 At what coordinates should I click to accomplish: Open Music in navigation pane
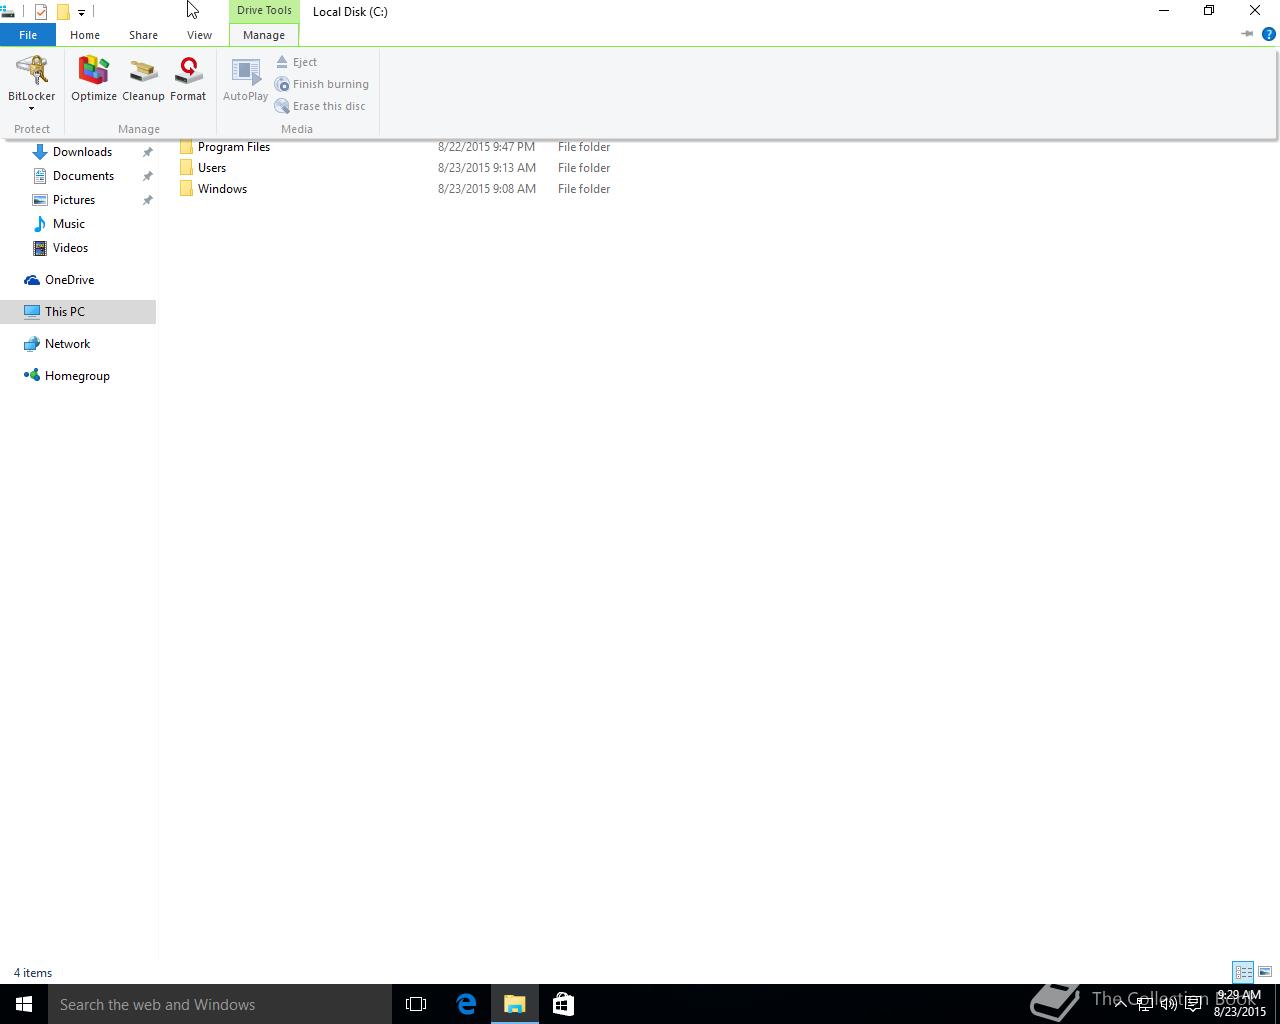point(69,224)
